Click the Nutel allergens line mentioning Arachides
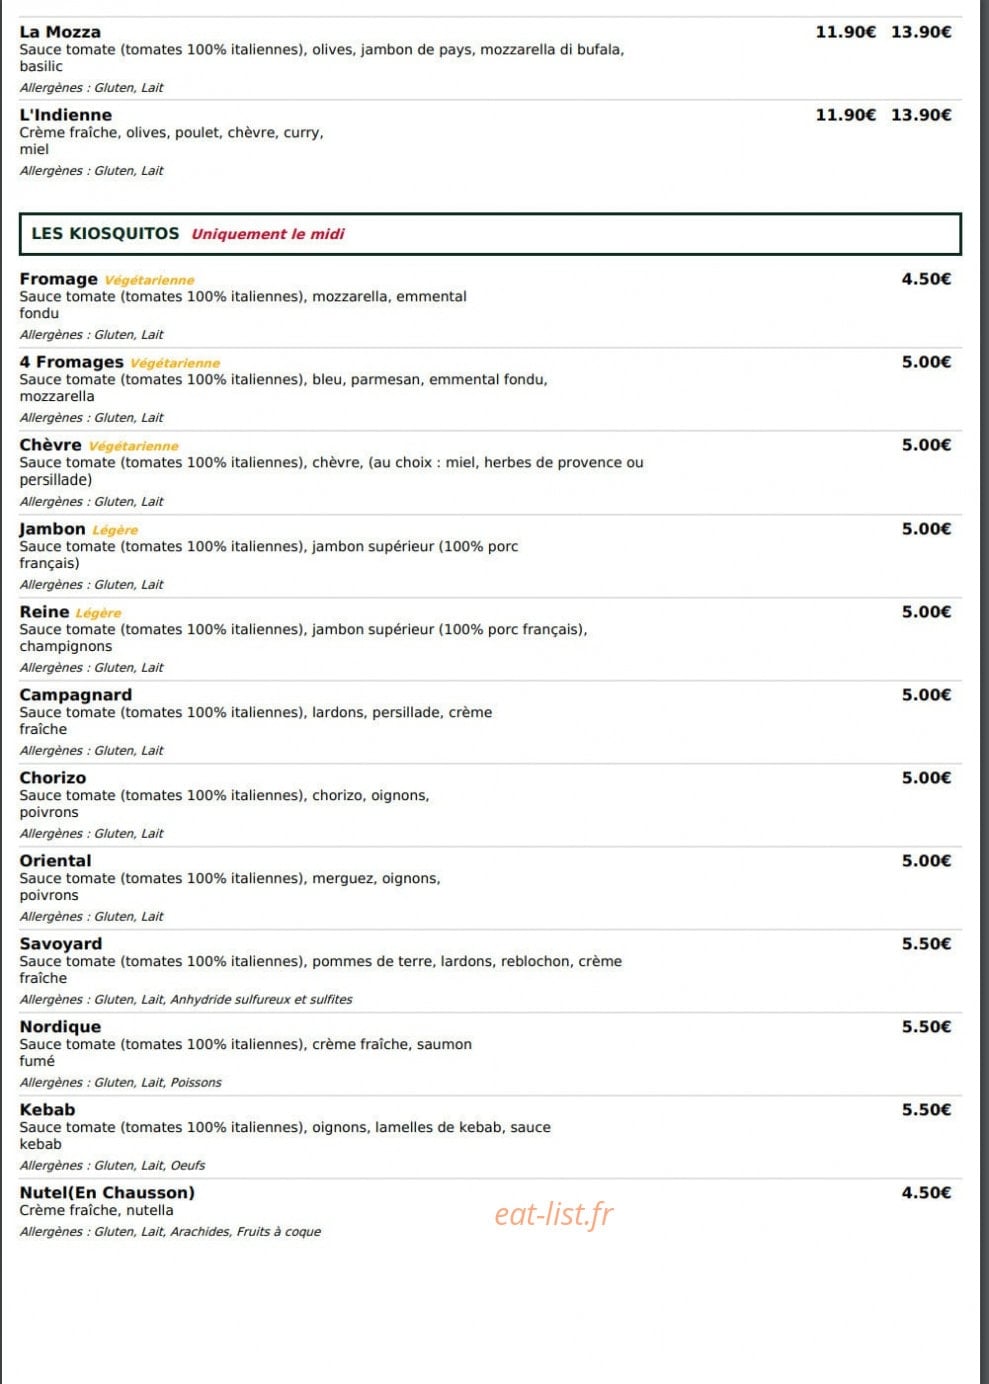The image size is (989, 1384). click(170, 1232)
